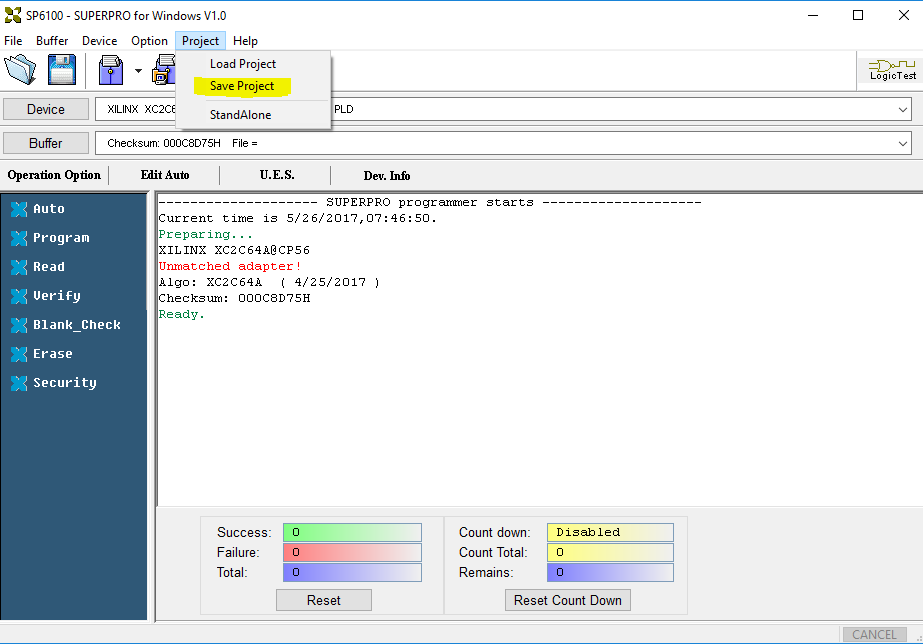The image size is (923, 644).
Task: Run the Erase operation
Action: [x=52, y=354]
